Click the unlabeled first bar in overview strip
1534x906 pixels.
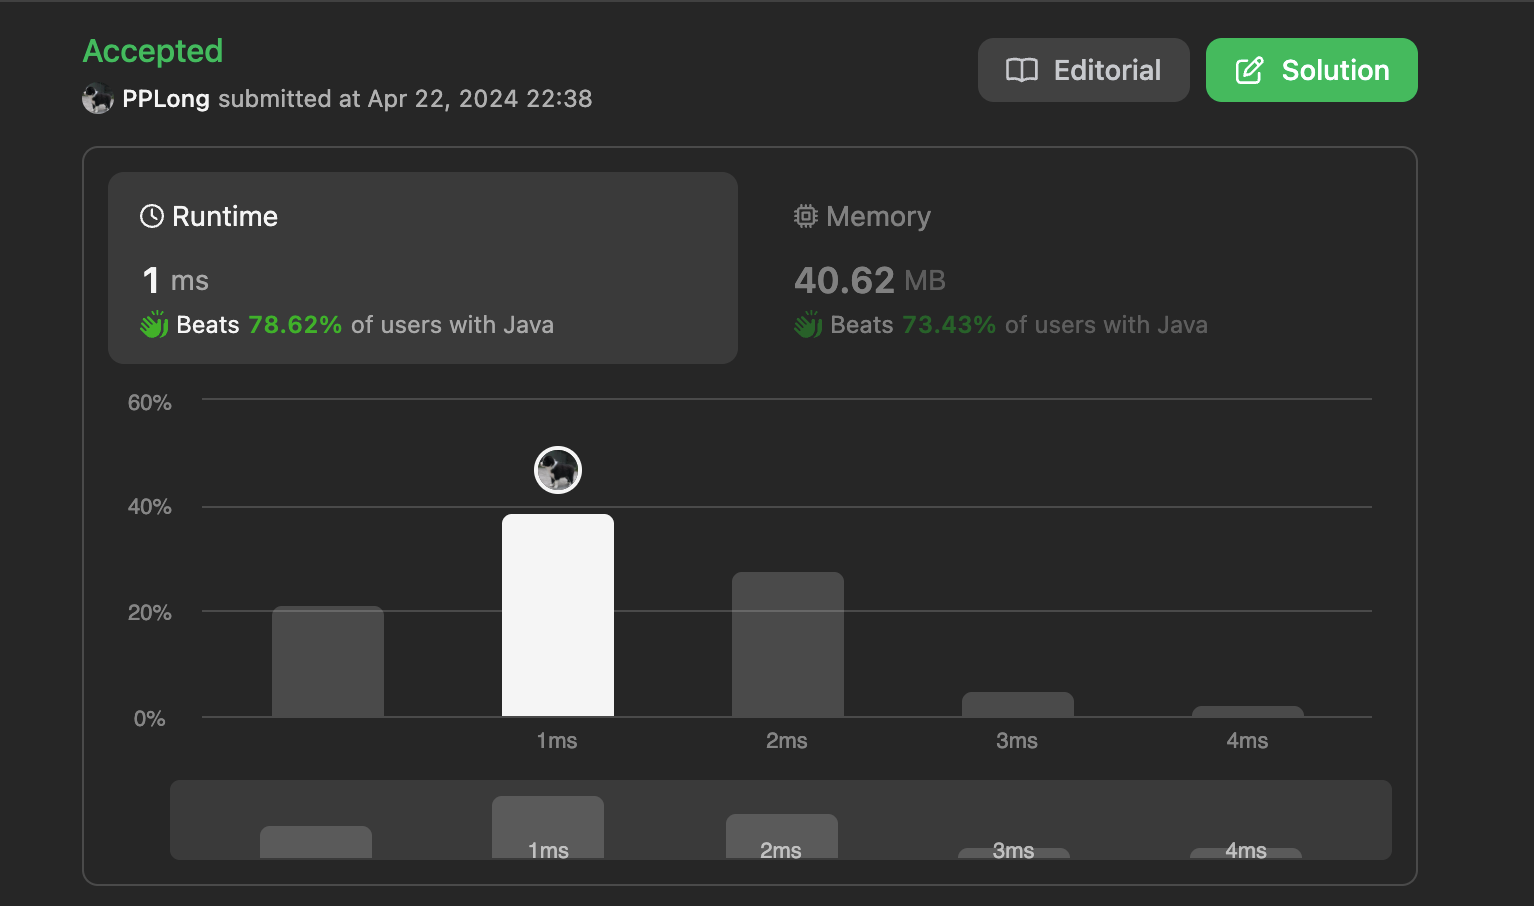[316, 842]
